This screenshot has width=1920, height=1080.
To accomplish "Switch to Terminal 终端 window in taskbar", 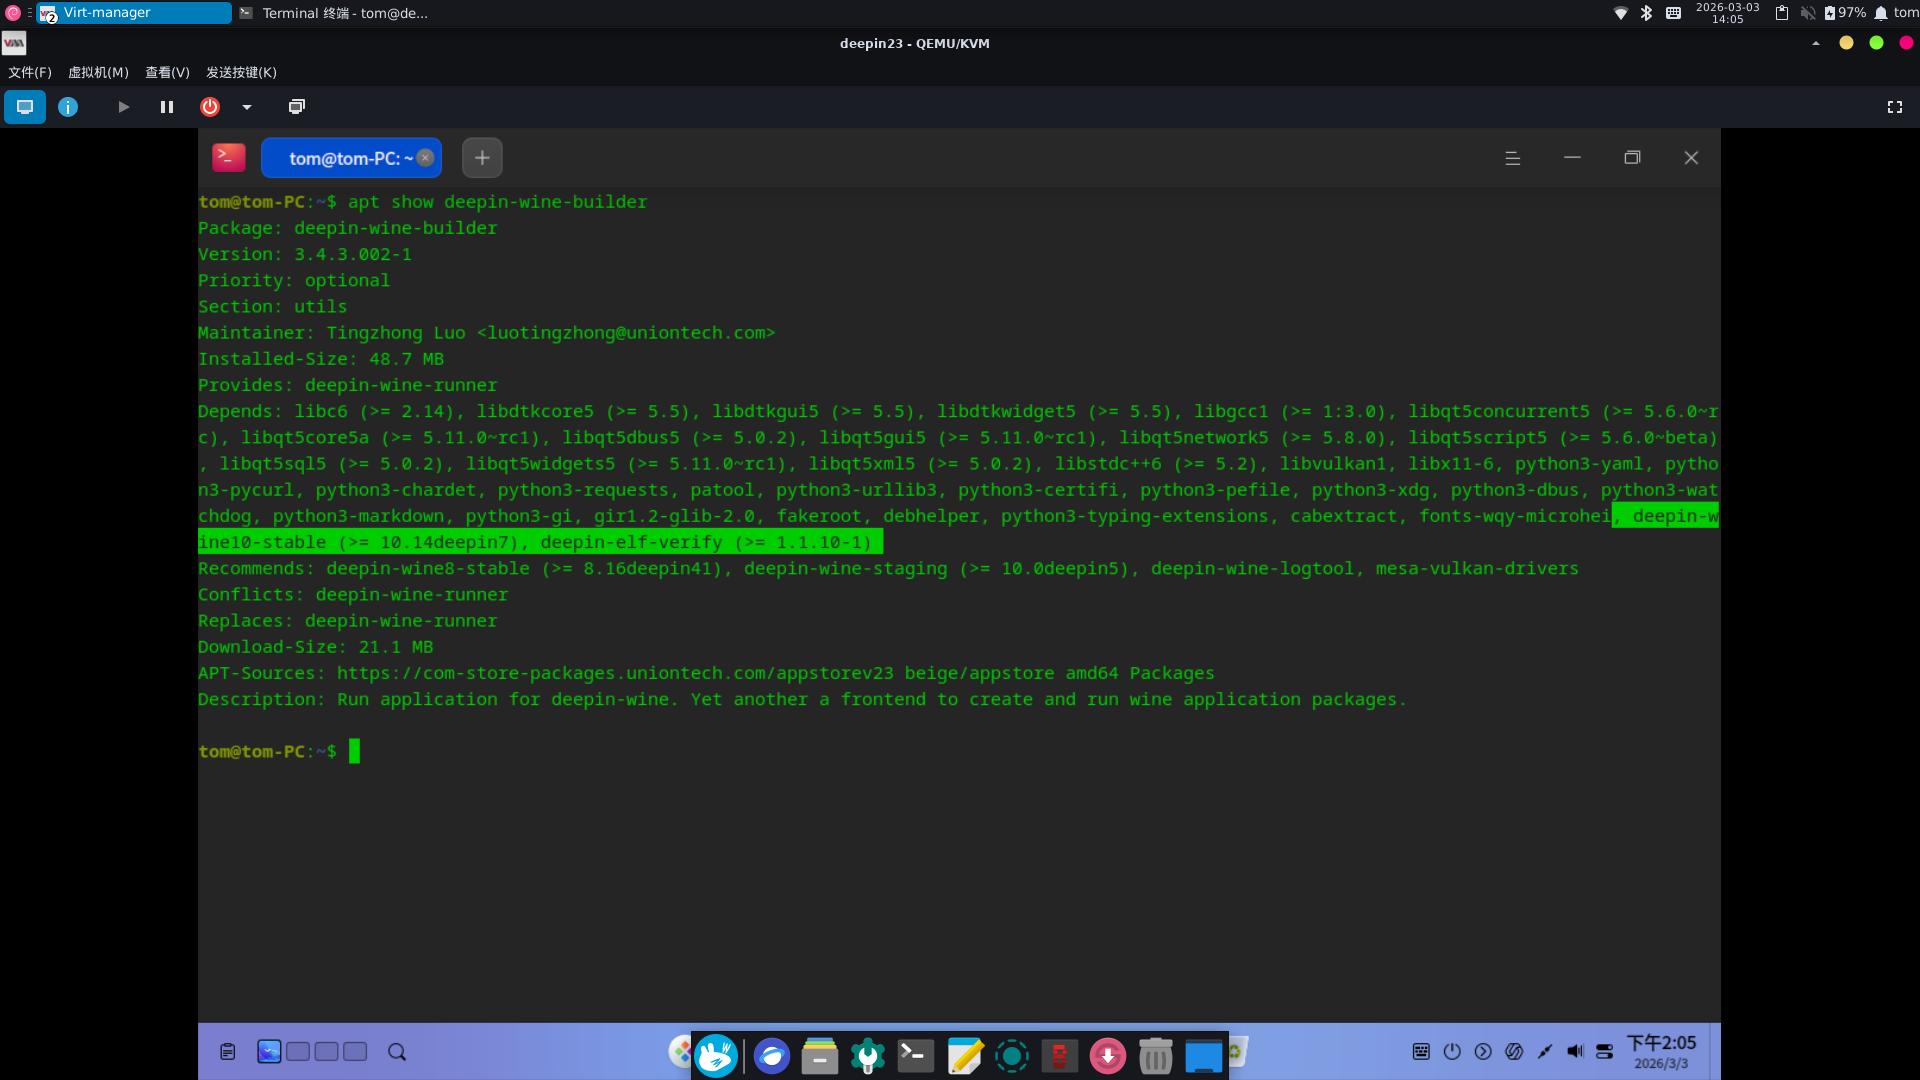I will [x=335, y=13].
